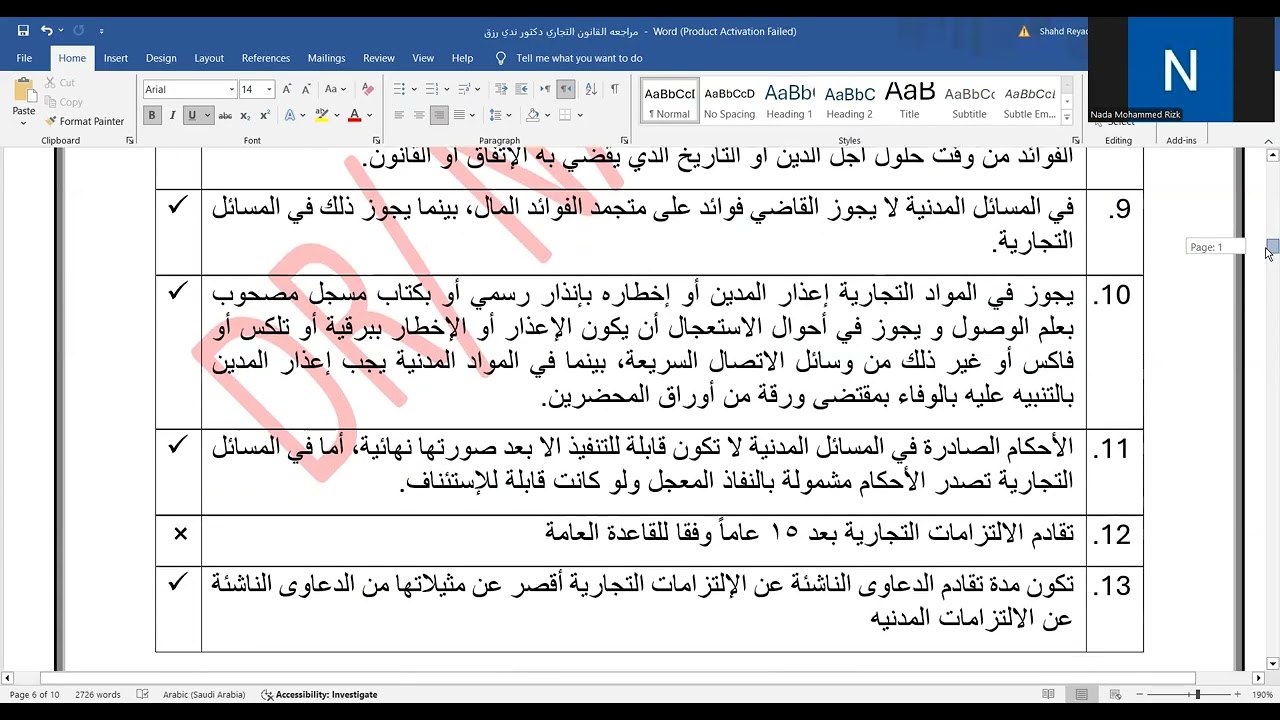Zoom out with the minus icon

[x=1139, y=694]
